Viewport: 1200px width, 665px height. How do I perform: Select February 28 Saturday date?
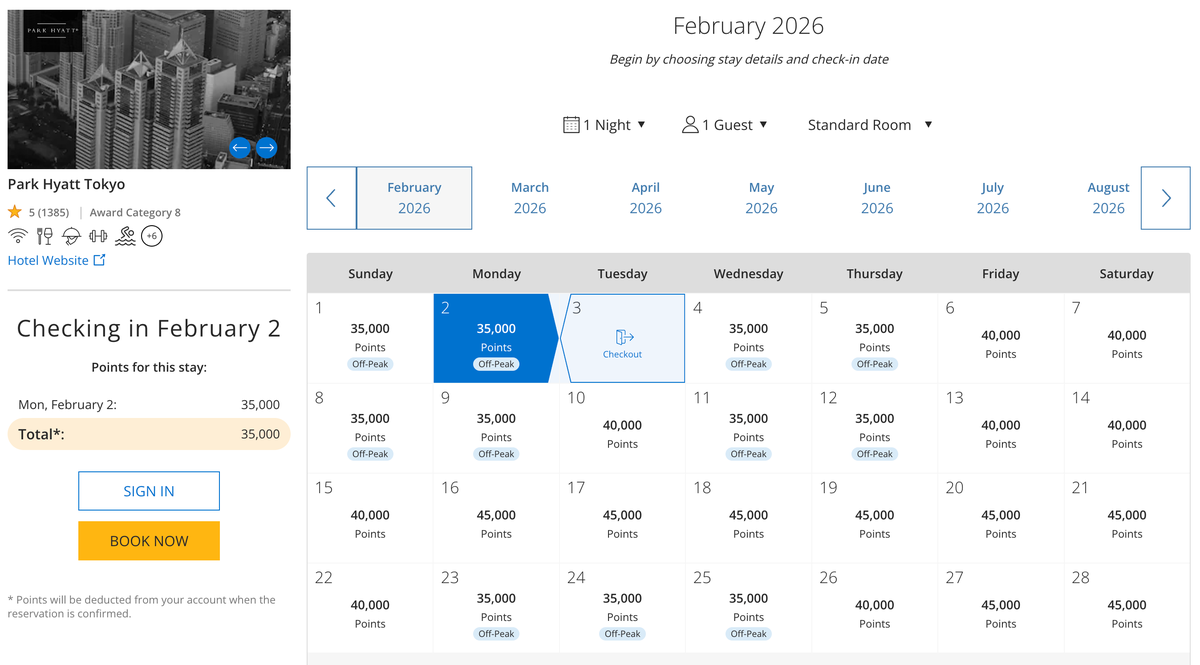click(x=1127, y=608)
